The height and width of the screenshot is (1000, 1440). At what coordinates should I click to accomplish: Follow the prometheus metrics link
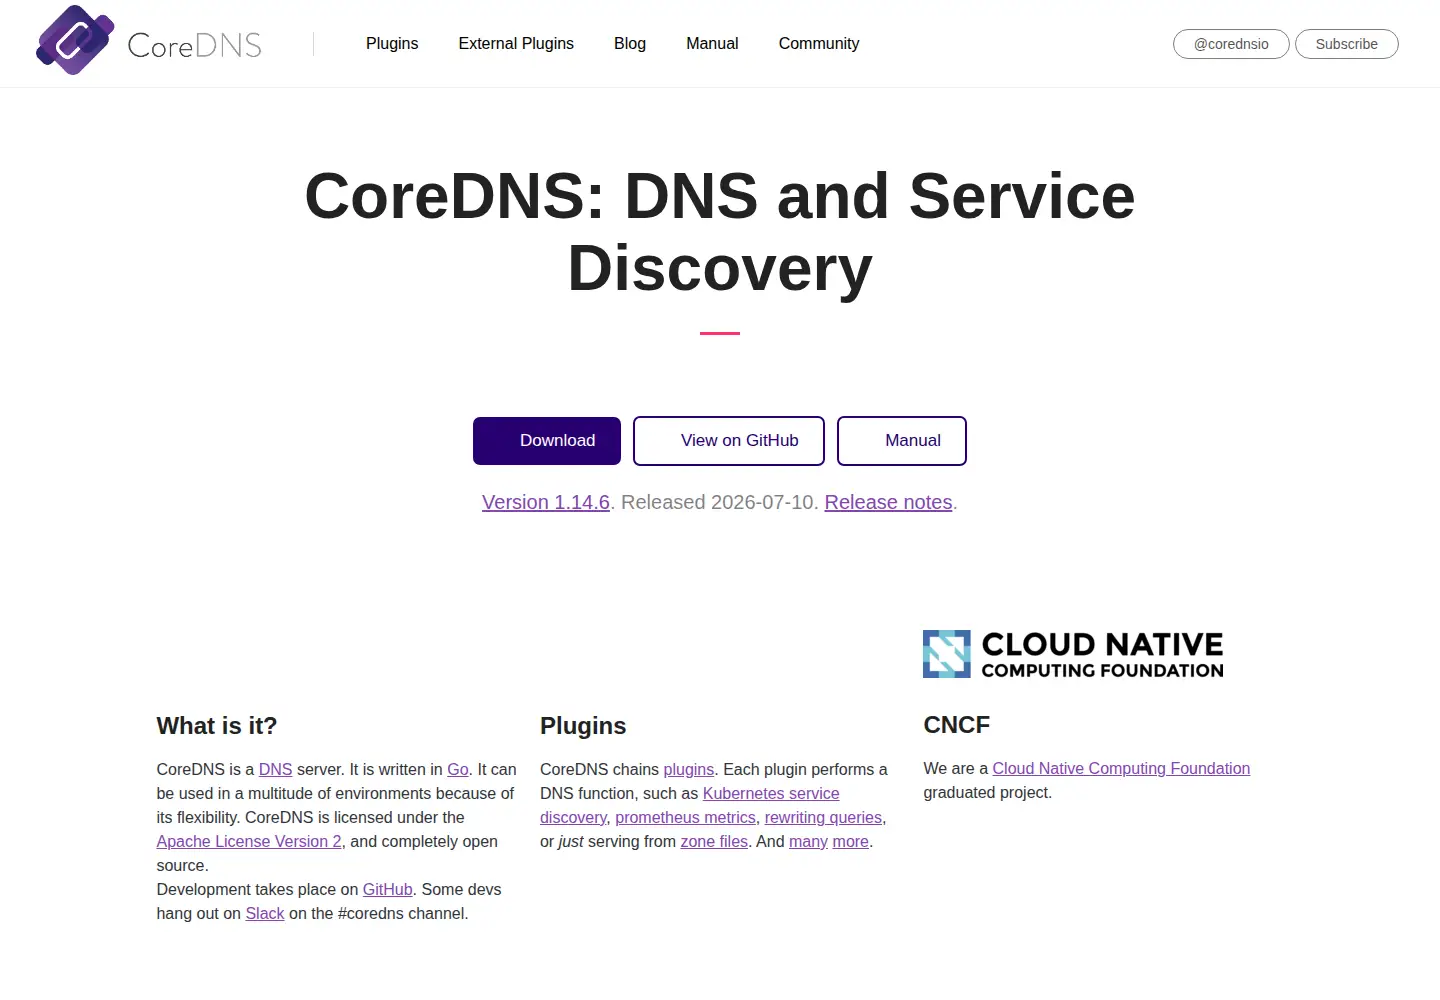click(x=685, y=817)
